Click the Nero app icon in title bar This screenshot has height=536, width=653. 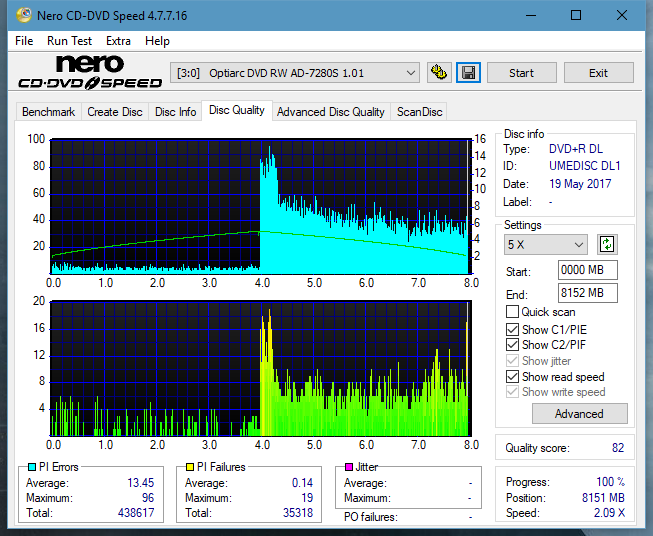point(24,16)
